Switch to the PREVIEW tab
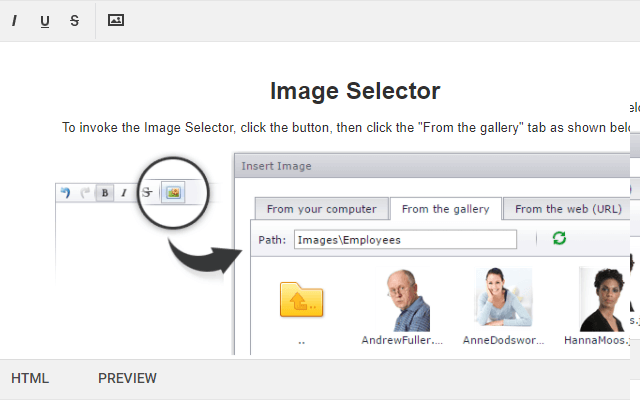 coord(127,378)
